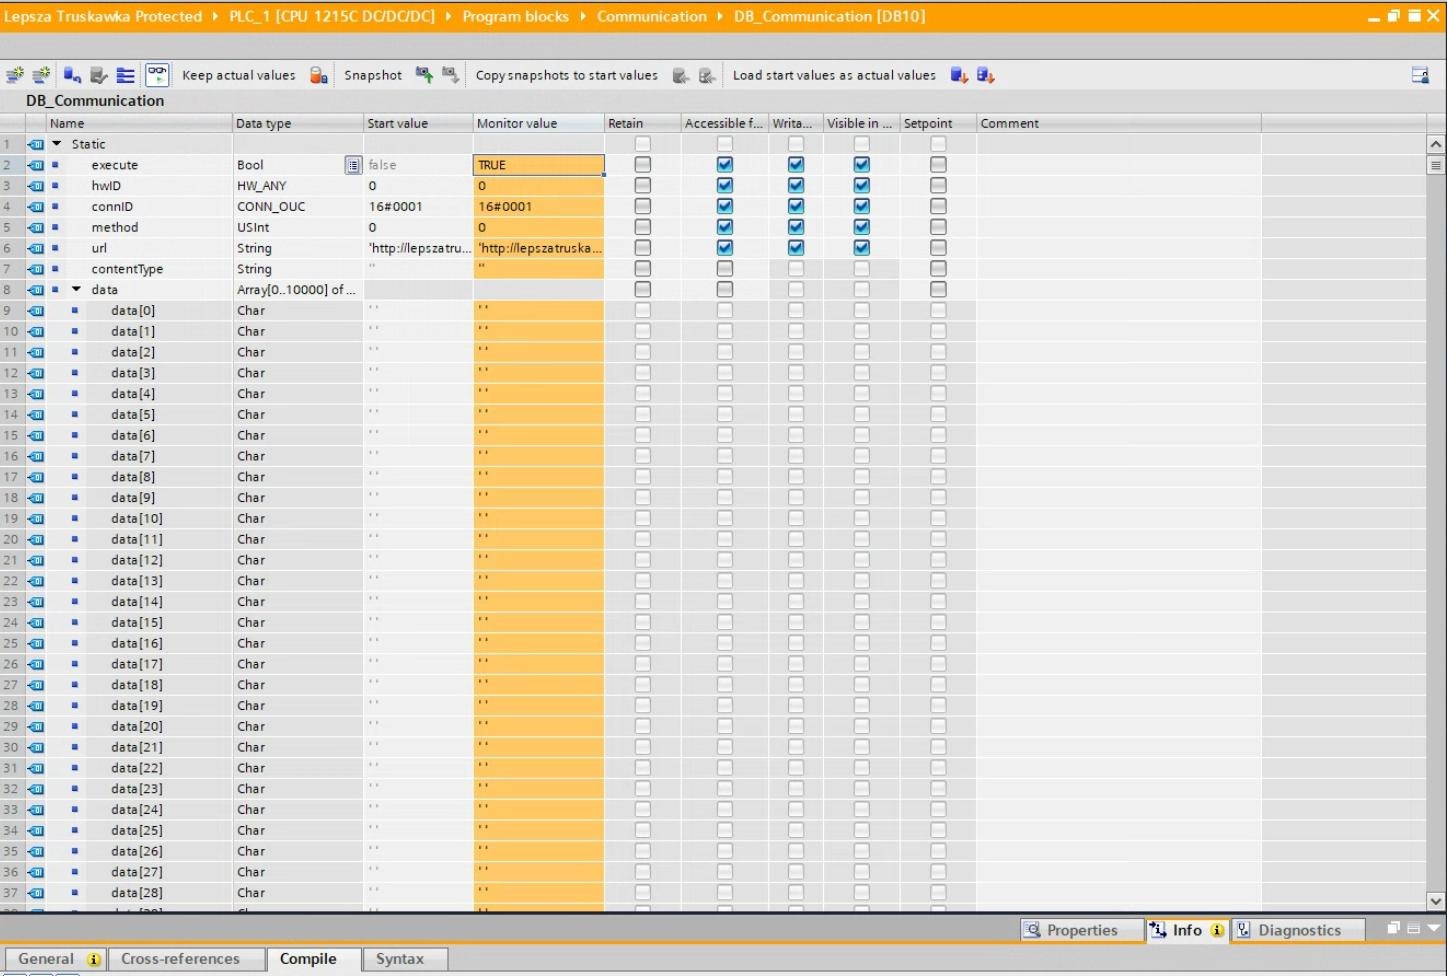1447x976 pixels.
Task: Switch to the Diagnostics tab
Action: (1298, 930)
